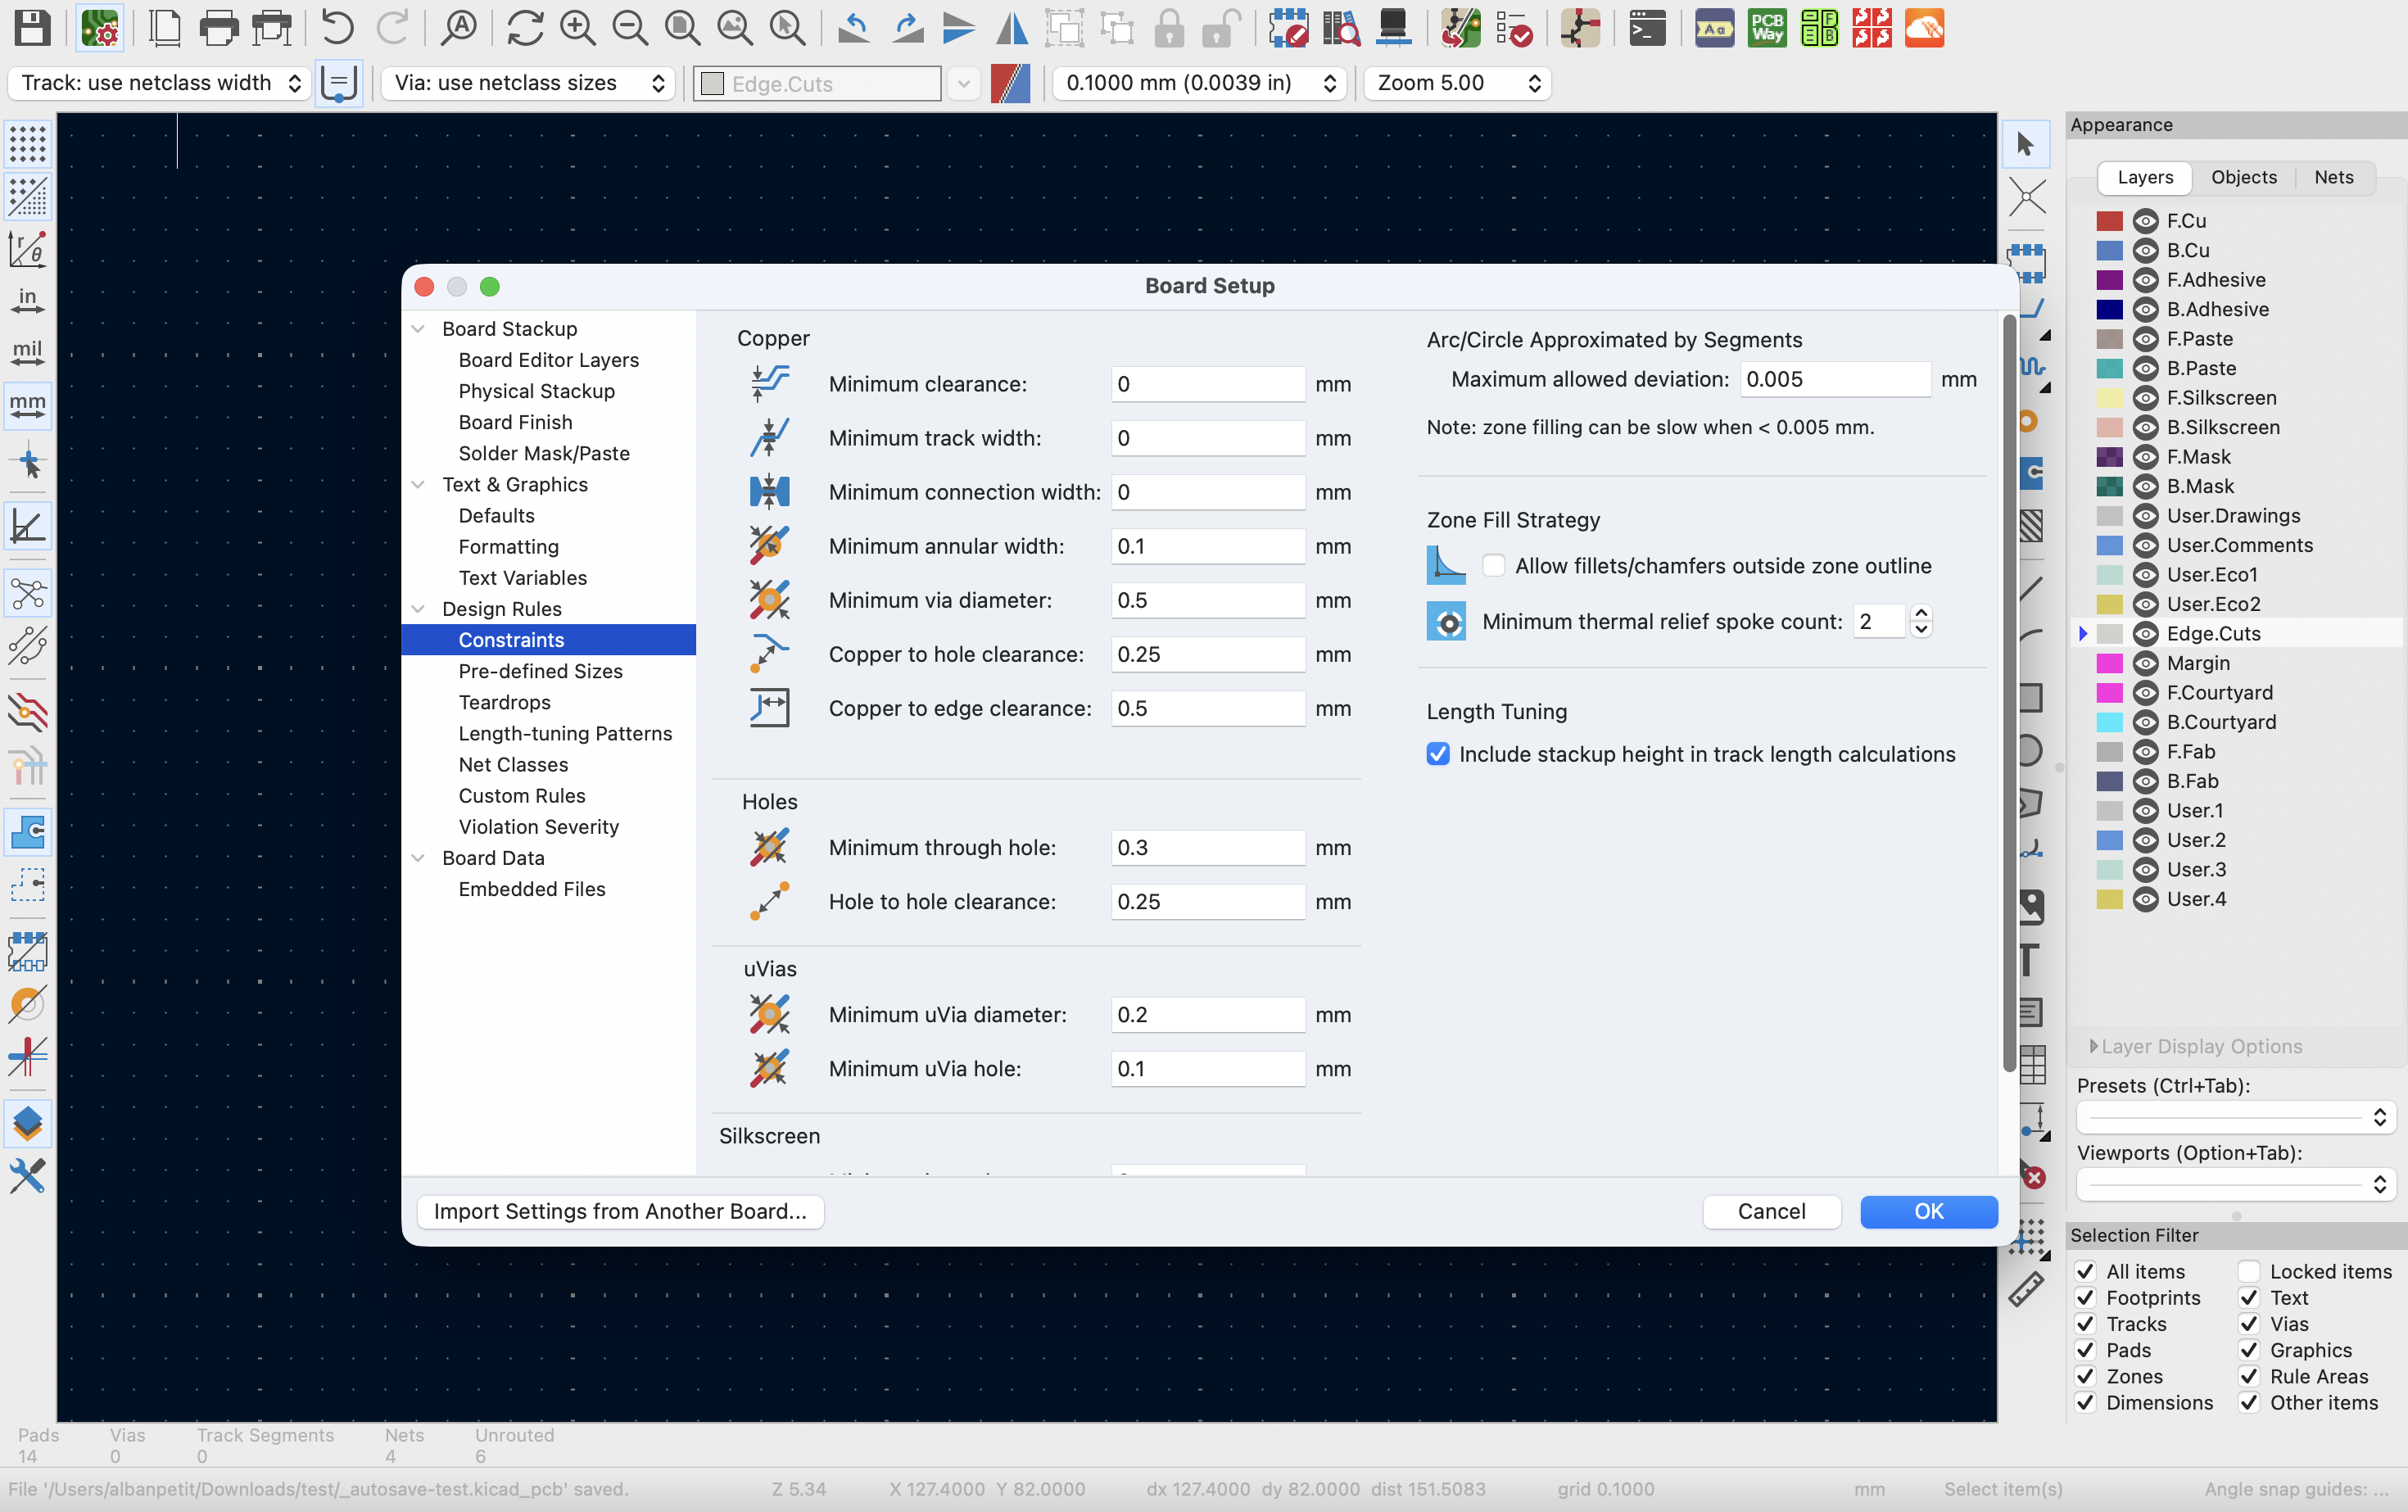2408x1512 pixels.
Task: Click the Print icon
Action: (x=218, y=28)
